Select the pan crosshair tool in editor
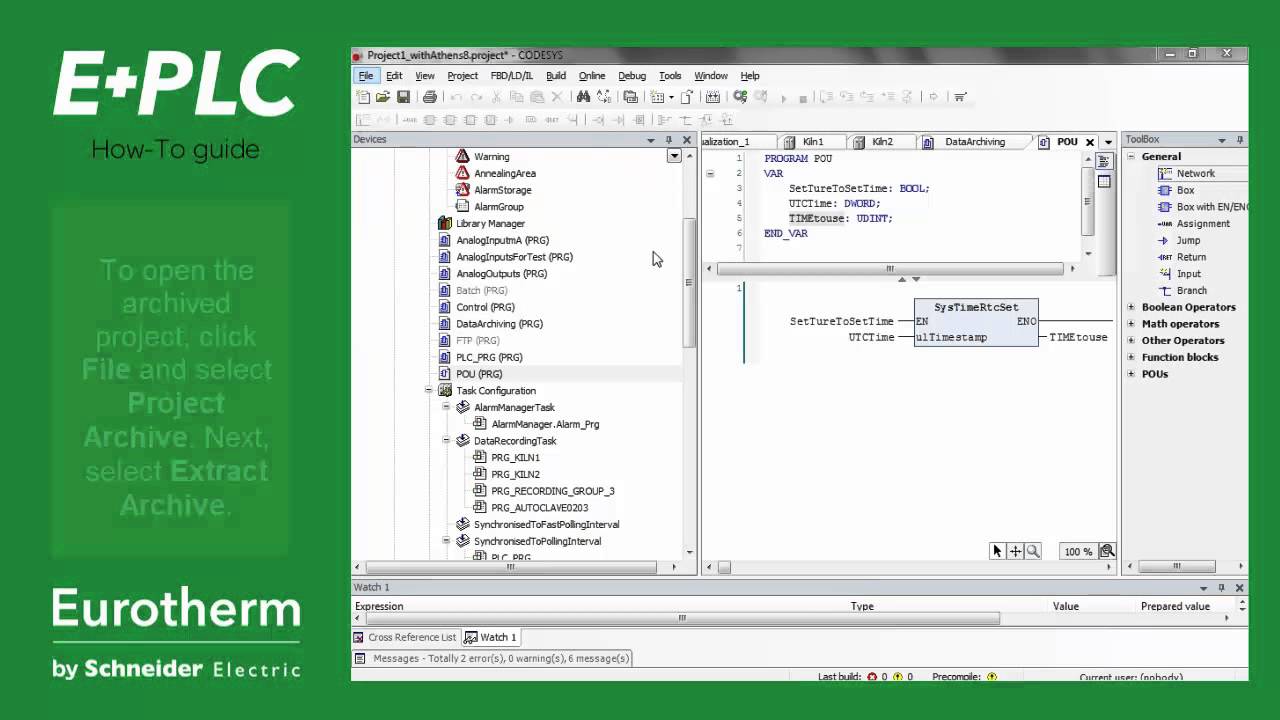The width and height of the screenshot is (1280, 720). pyautogui.click(x=1015, y=551)
